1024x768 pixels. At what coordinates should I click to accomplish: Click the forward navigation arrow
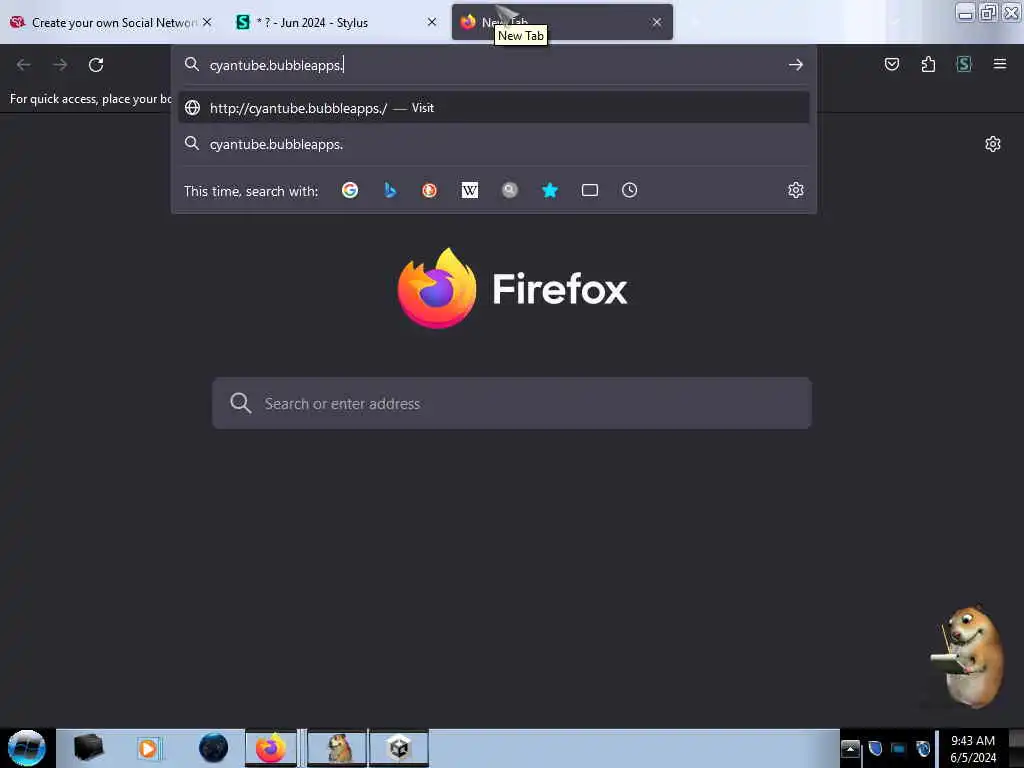(60, 65)
